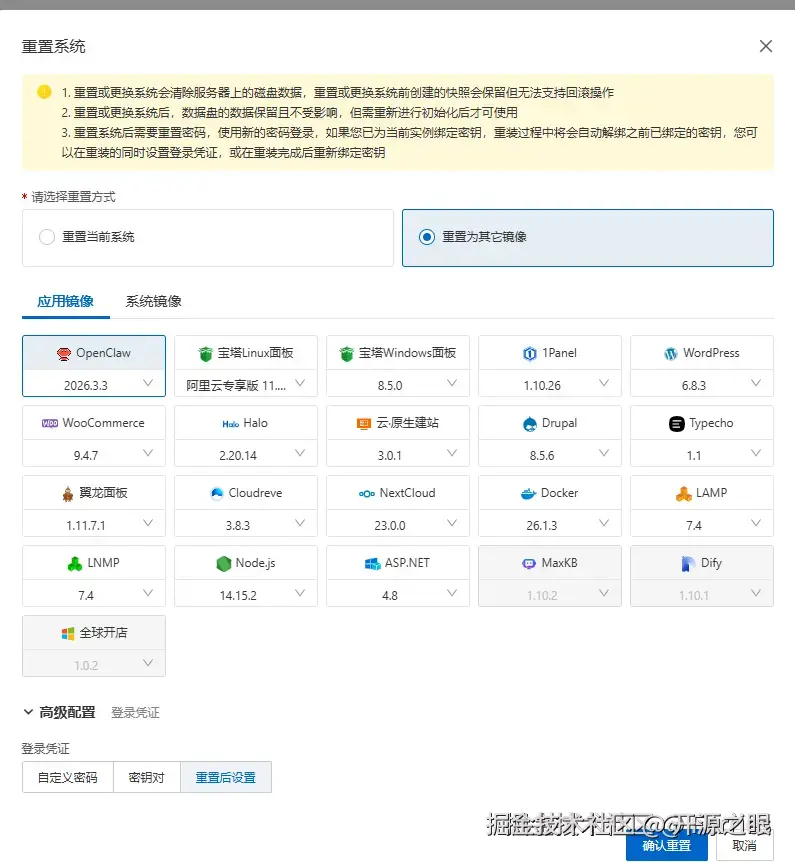Click the LAMP orange icon

pyautogui.click(x=683, y=494)
